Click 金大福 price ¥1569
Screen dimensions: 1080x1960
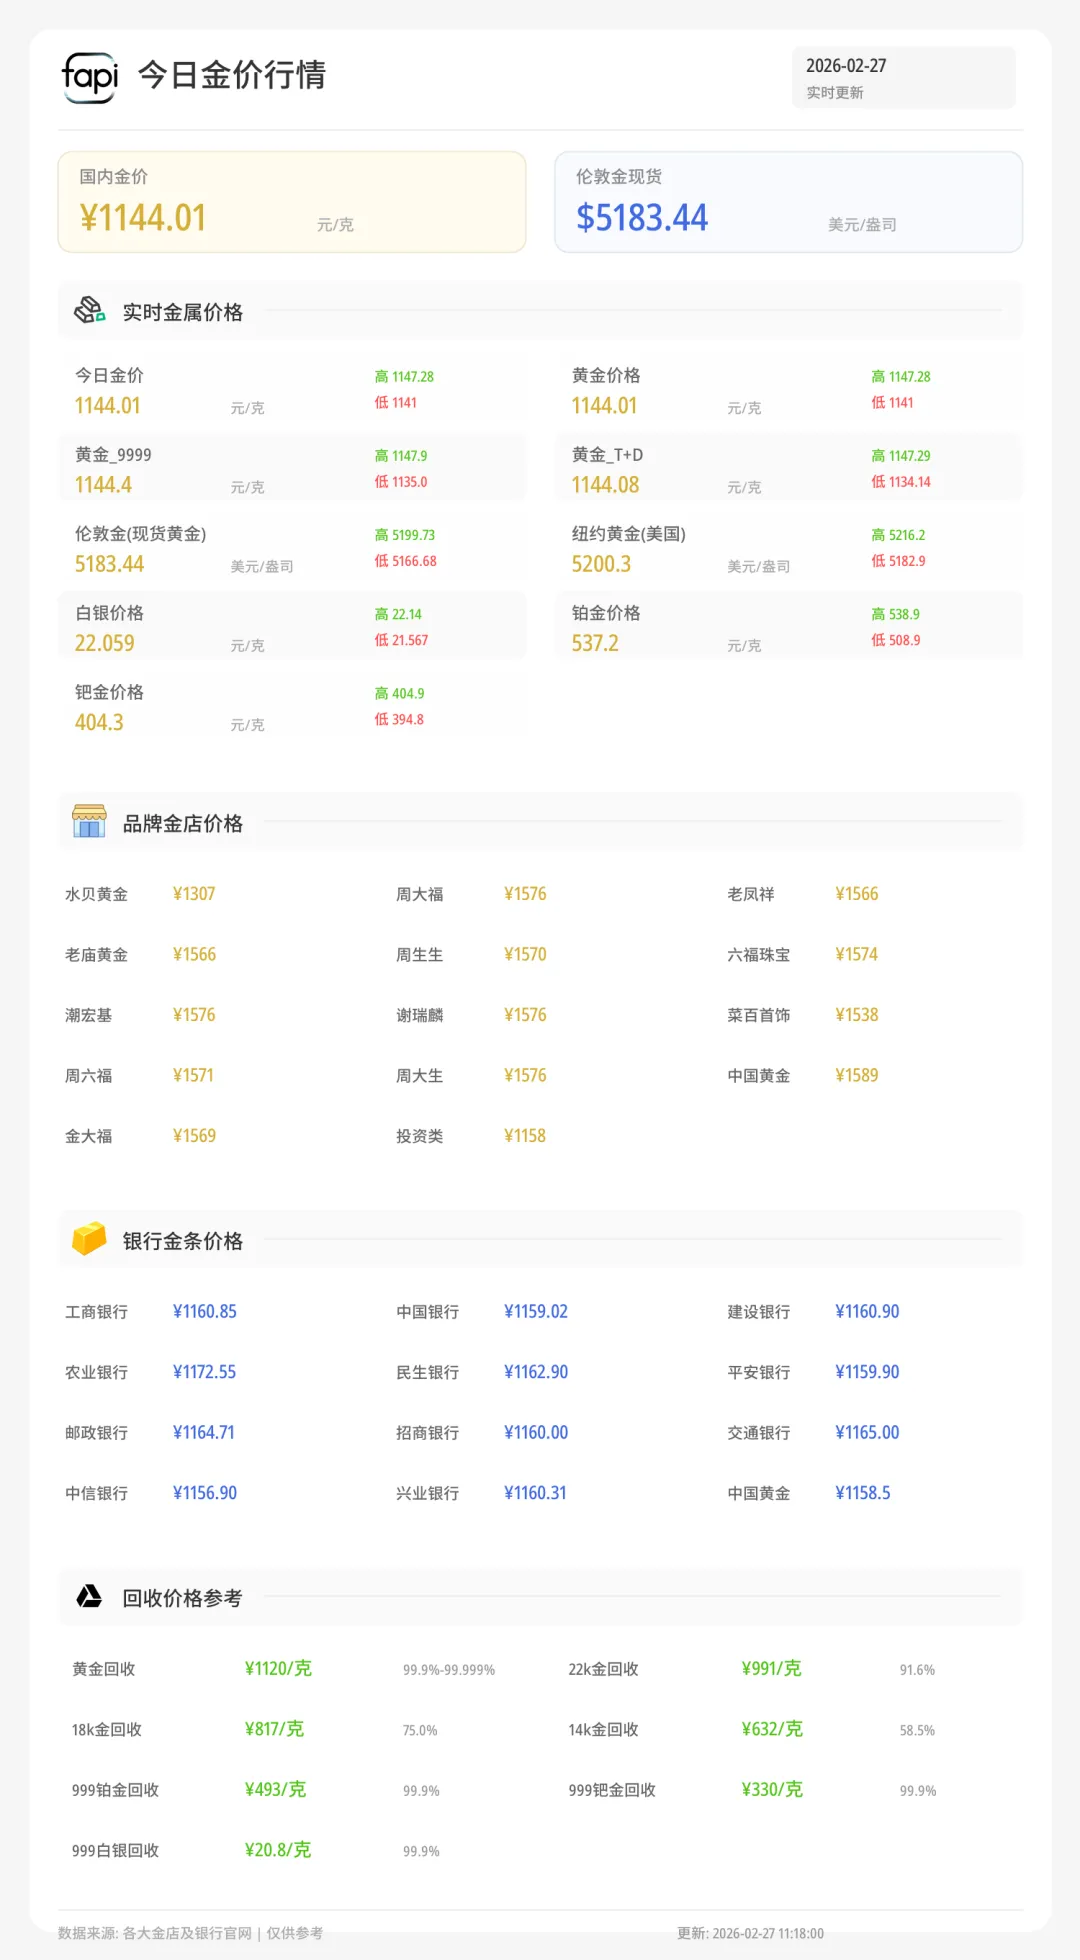194,1136
